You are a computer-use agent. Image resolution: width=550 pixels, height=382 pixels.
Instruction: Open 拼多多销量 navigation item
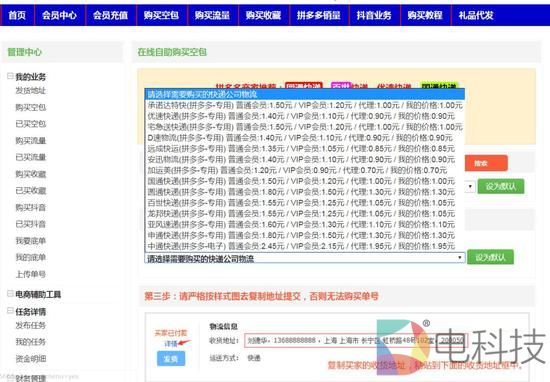(318, 15)
